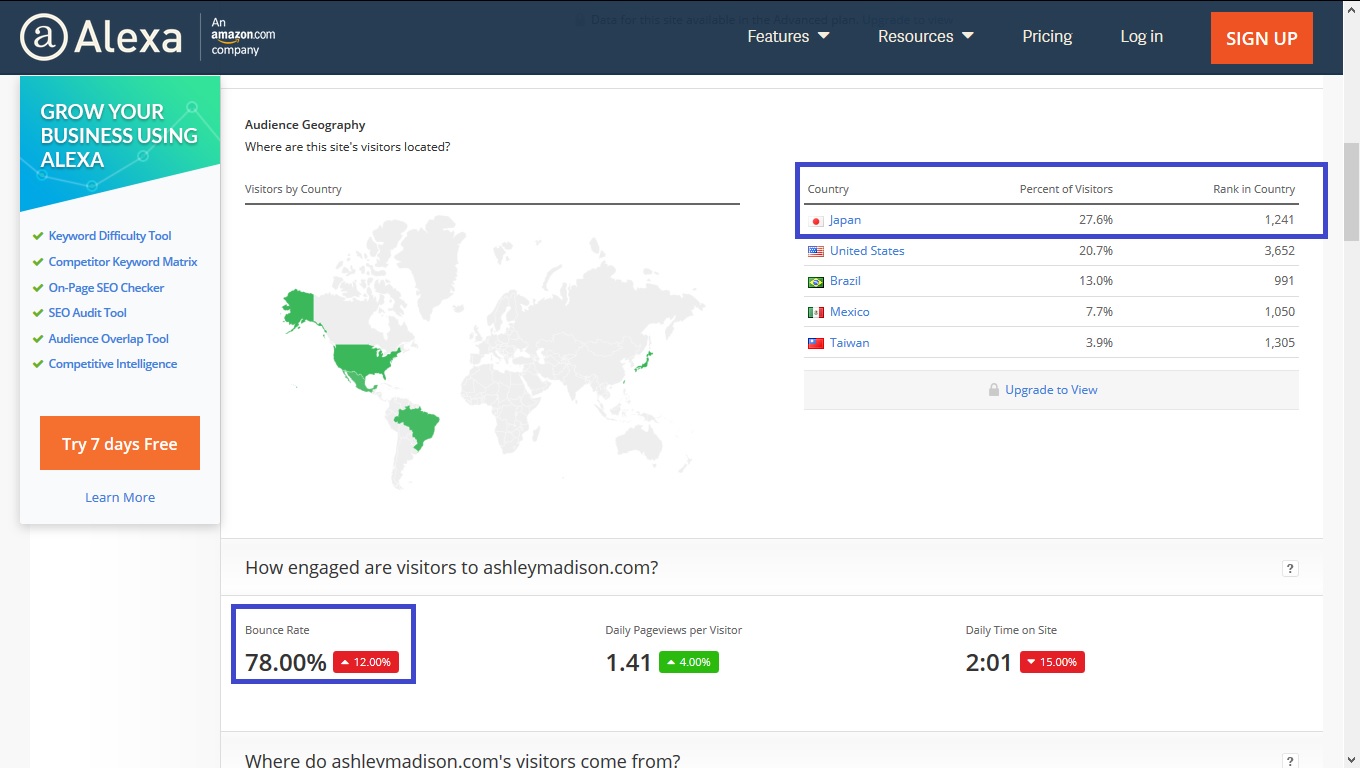
Task: Open Competitive Intelligence link
Action: pos(113,364)
